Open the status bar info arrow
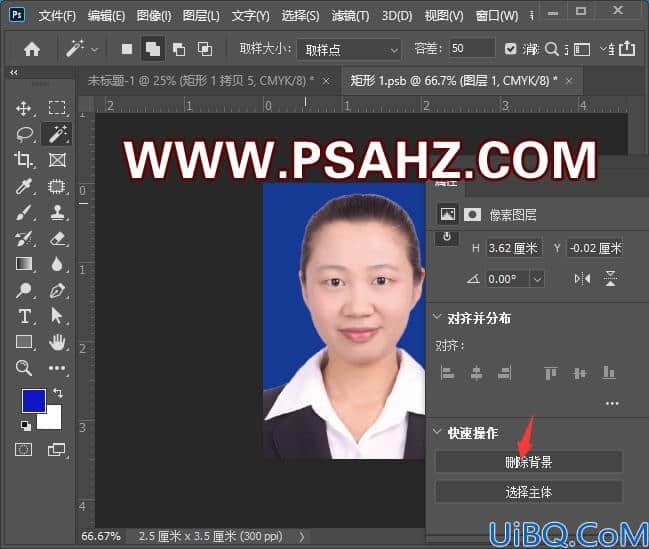This screenshot has width=649, height=549. click(x=302, y=537)
